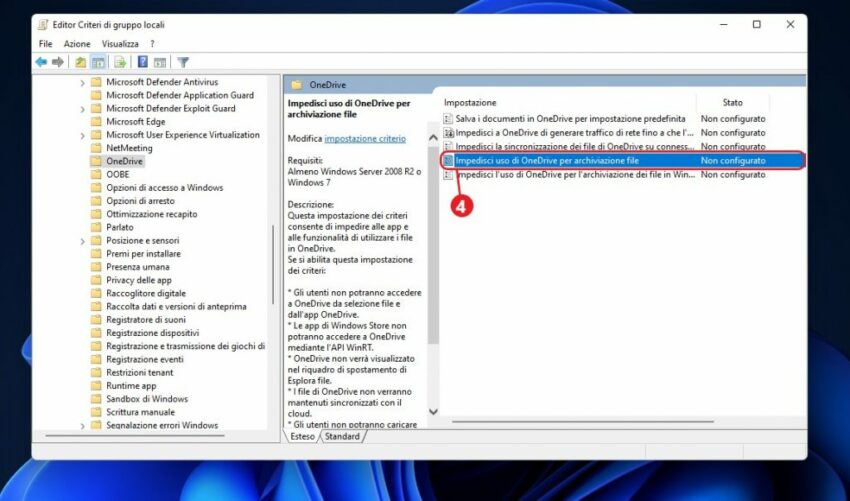The image size is (850, 501).
Task: Click policy icon for Impedisci la sincronizzazione dei file
Action: tap(448, 146)
